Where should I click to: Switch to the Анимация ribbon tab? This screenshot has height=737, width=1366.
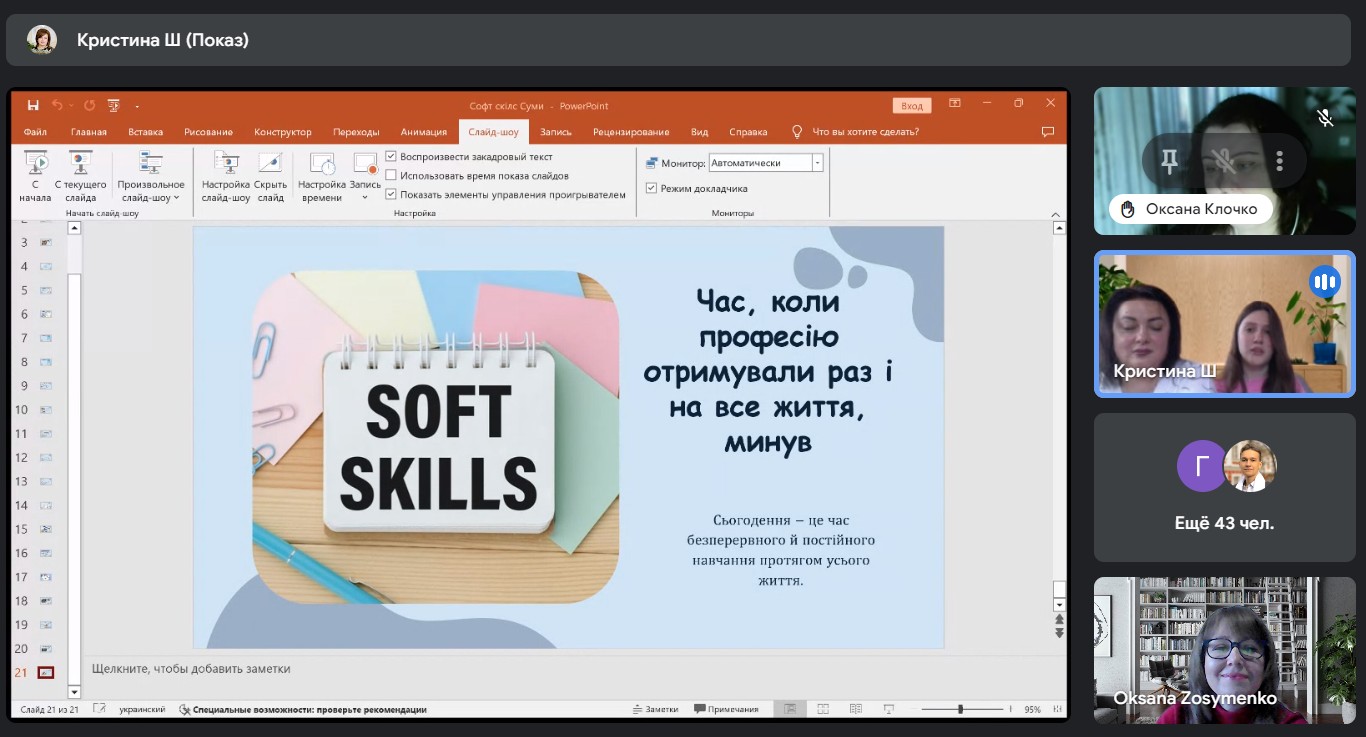tap(424, 132)
